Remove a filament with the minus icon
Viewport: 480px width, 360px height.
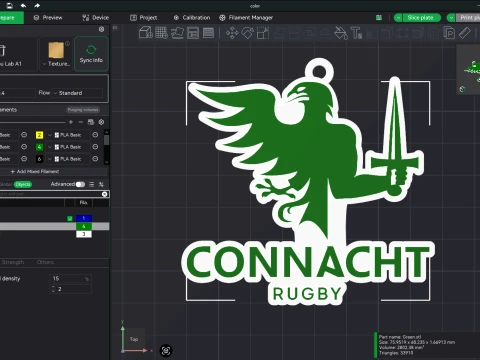point(80,122)
